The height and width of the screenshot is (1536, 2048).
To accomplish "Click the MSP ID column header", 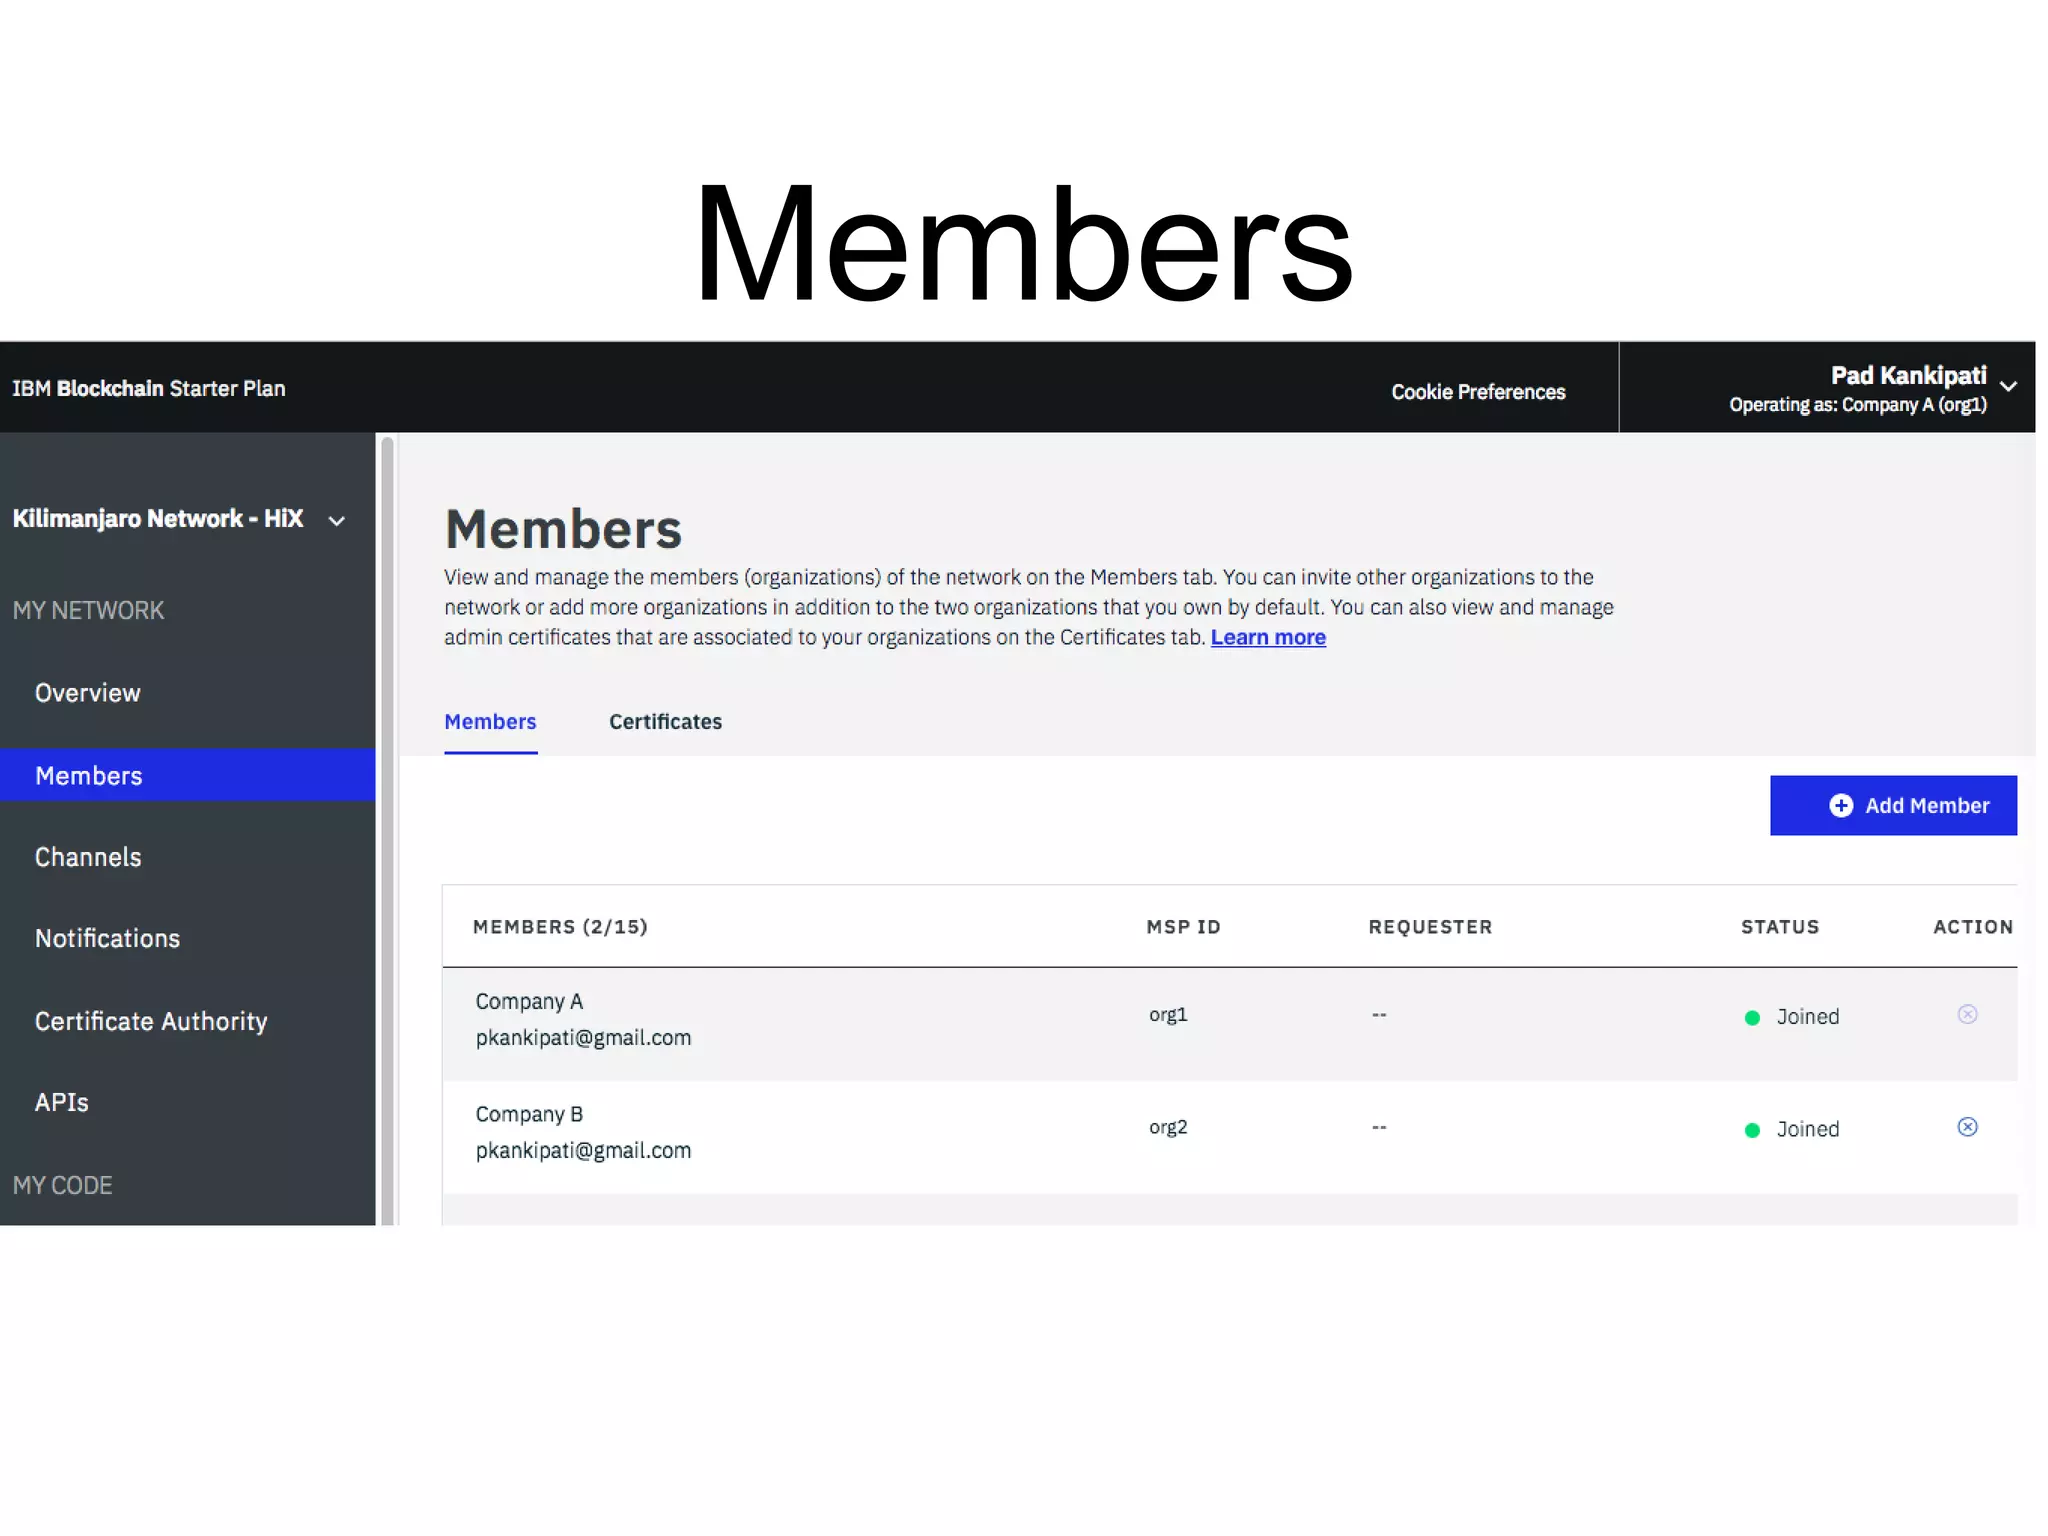I will pyautogui.click(x=1183, y=927).
